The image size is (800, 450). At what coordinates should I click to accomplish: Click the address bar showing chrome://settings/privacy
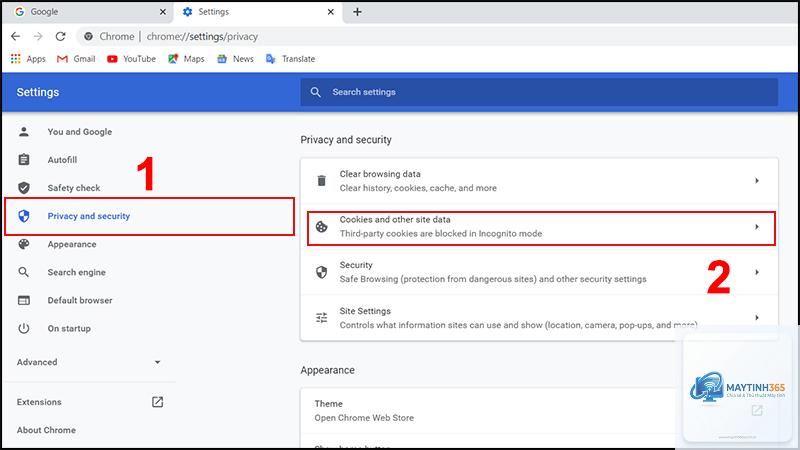(x=202, y=36)
